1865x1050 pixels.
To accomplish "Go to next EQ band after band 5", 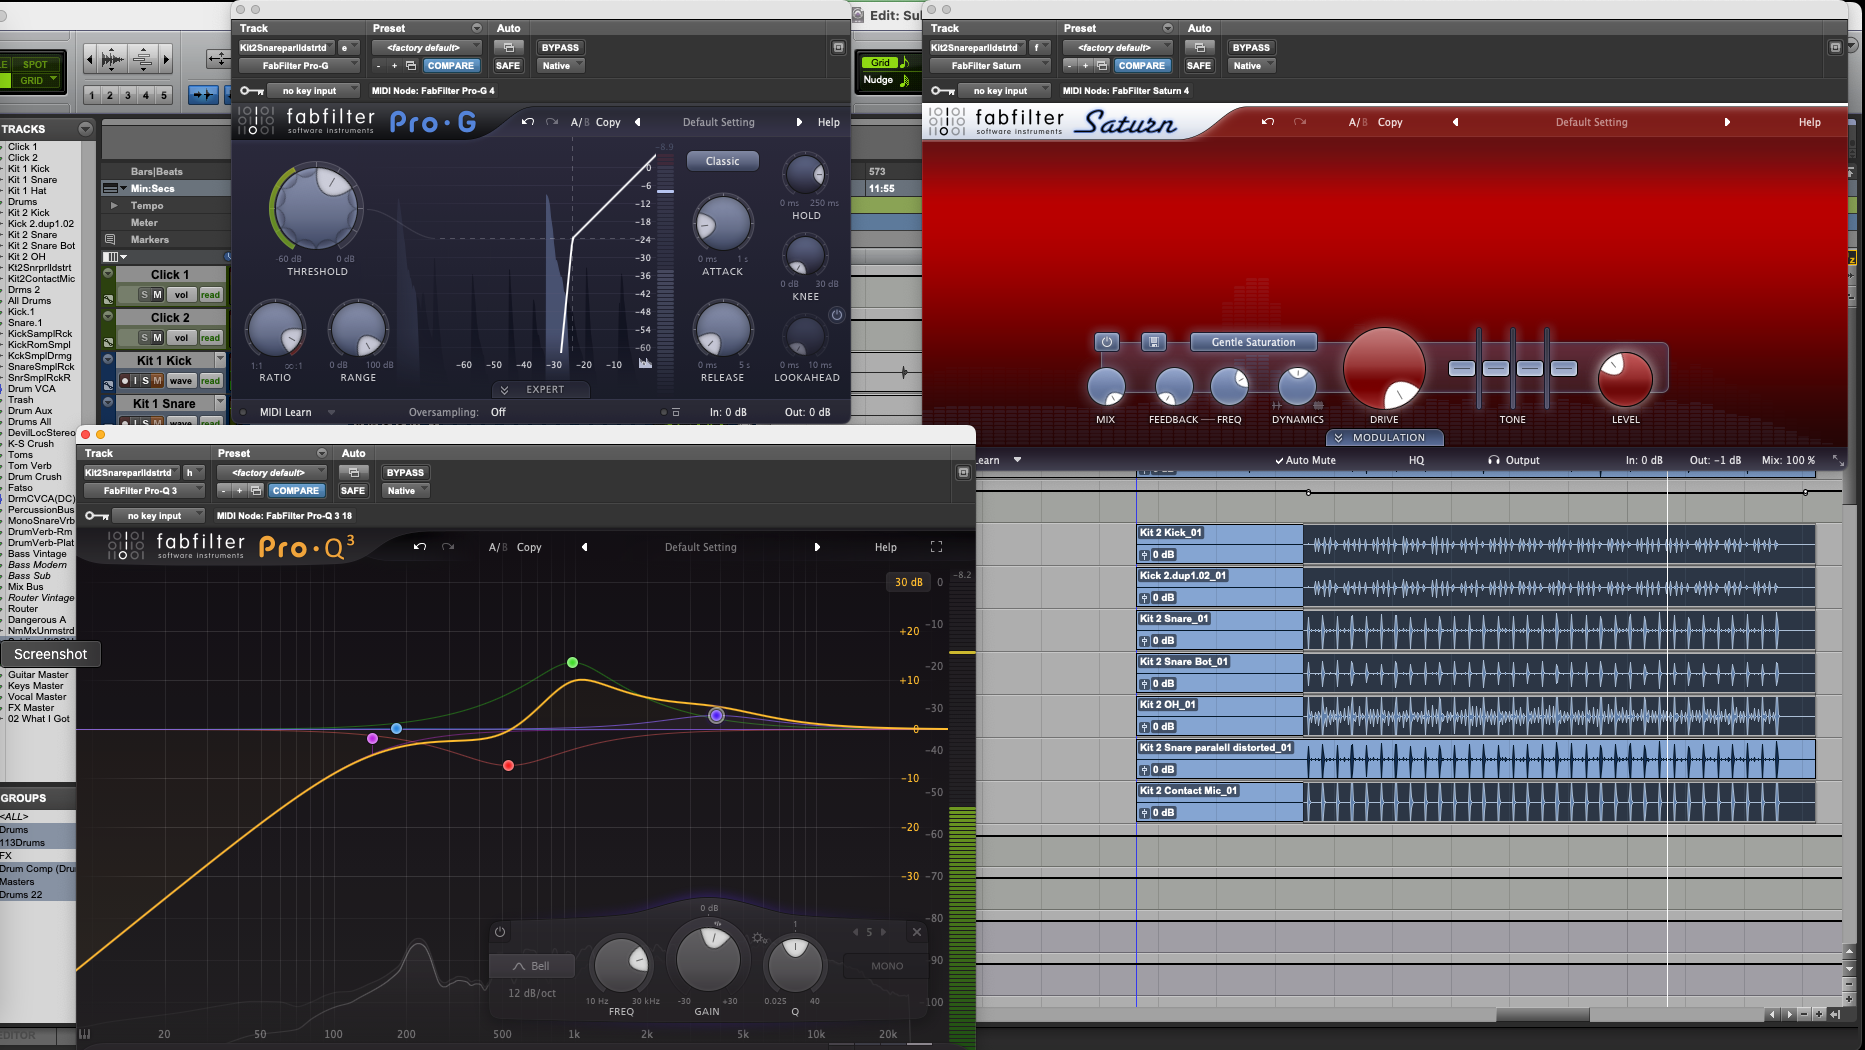I will (883, 932).
